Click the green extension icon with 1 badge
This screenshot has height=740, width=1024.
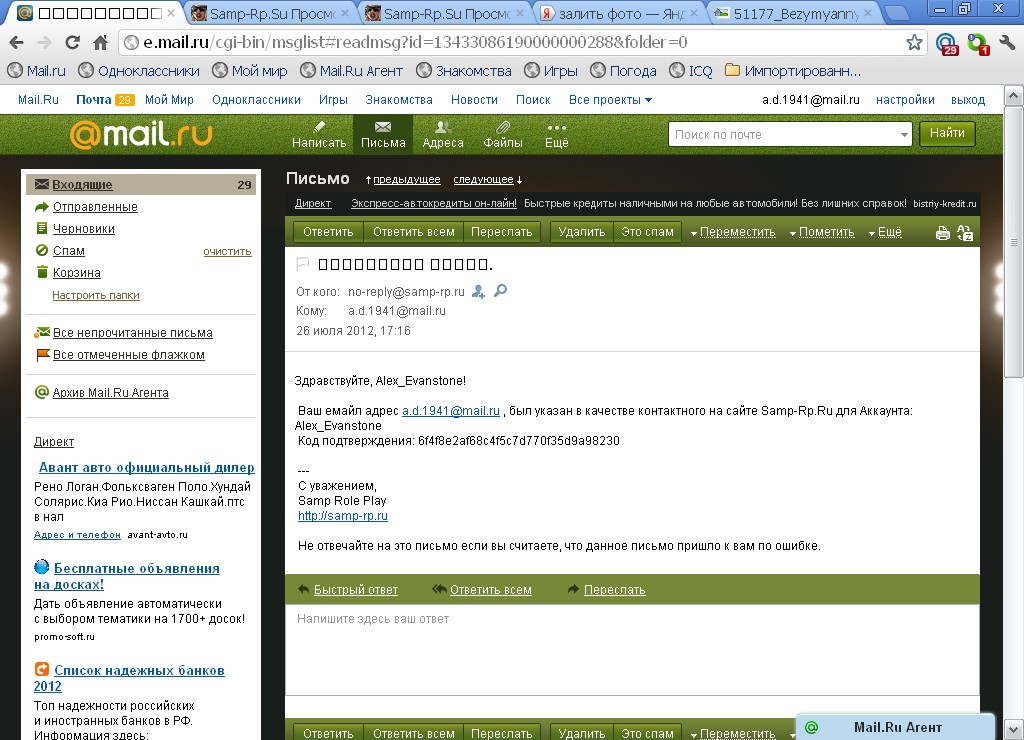tap(978, 44)
